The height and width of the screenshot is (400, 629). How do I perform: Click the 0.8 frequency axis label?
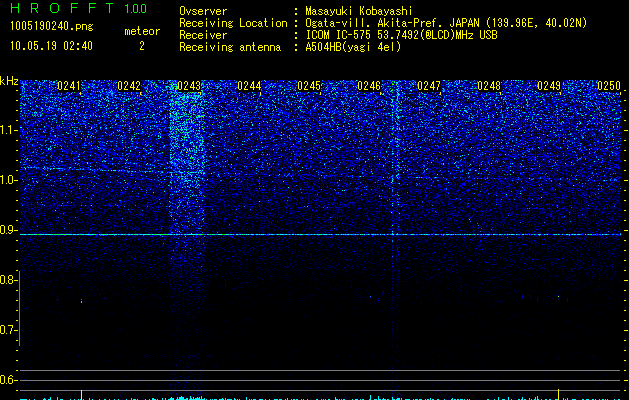click(x=8, y=280)
